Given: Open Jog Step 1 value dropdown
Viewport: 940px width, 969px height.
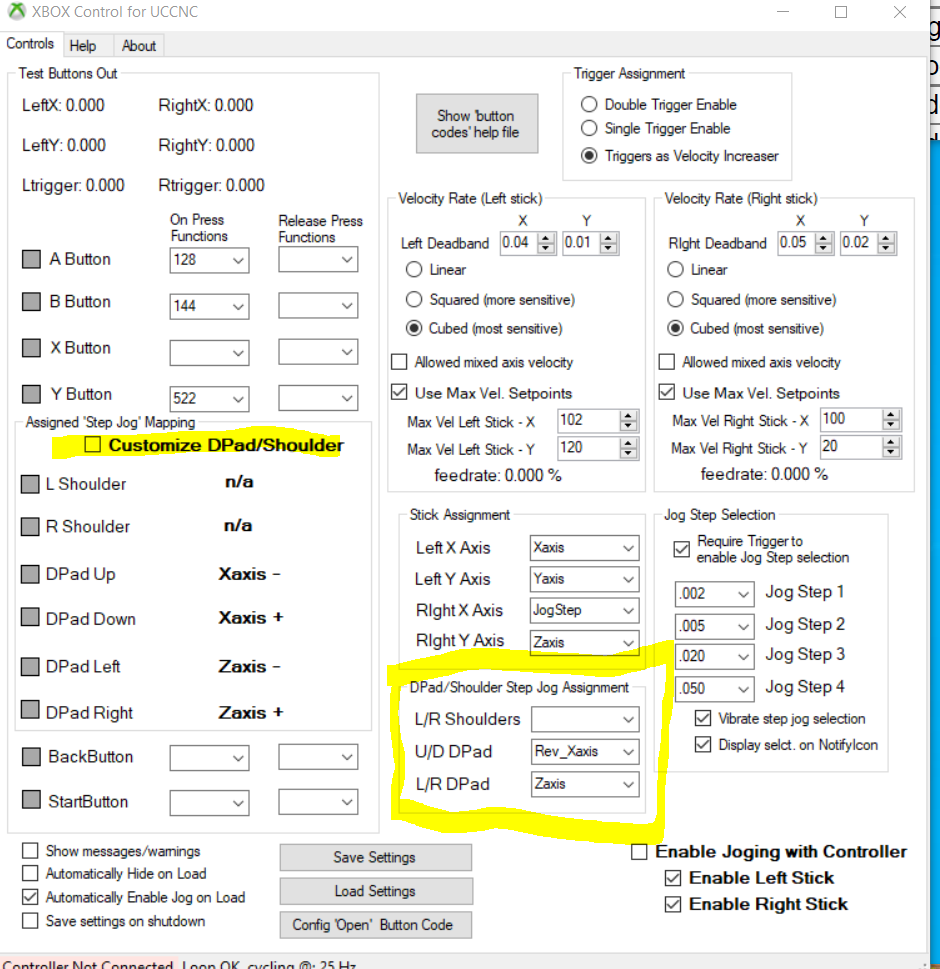Looking at the screenshot, I should [x=714, y=594].
